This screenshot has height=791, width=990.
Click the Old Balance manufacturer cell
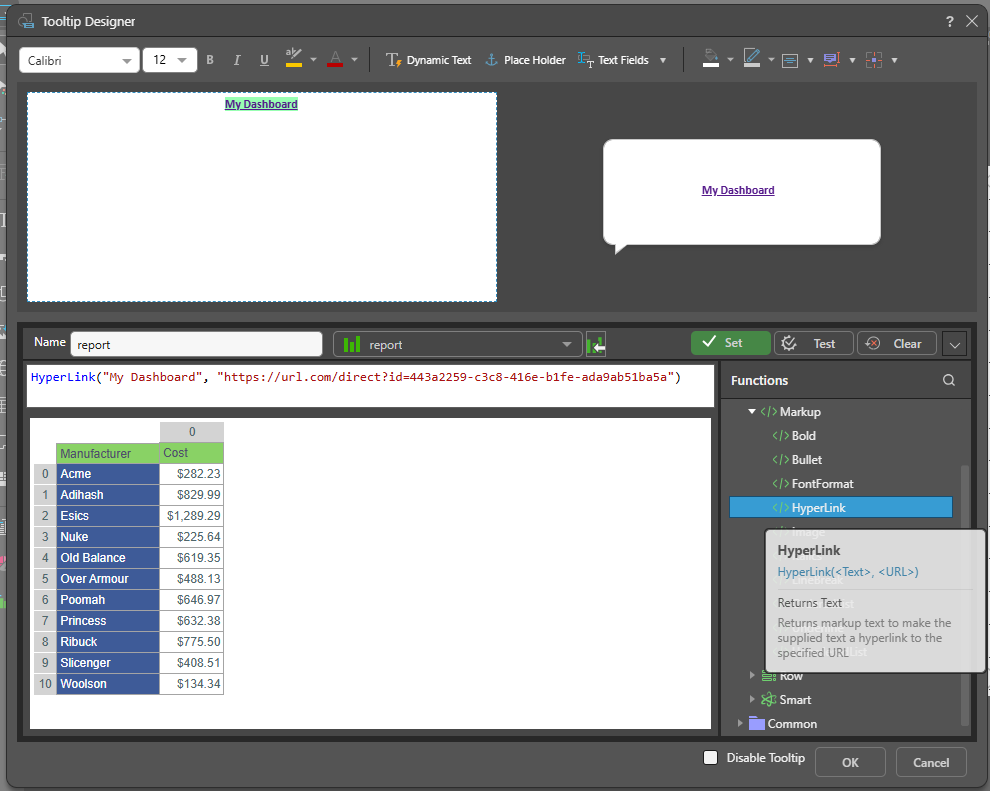(108, 558)
